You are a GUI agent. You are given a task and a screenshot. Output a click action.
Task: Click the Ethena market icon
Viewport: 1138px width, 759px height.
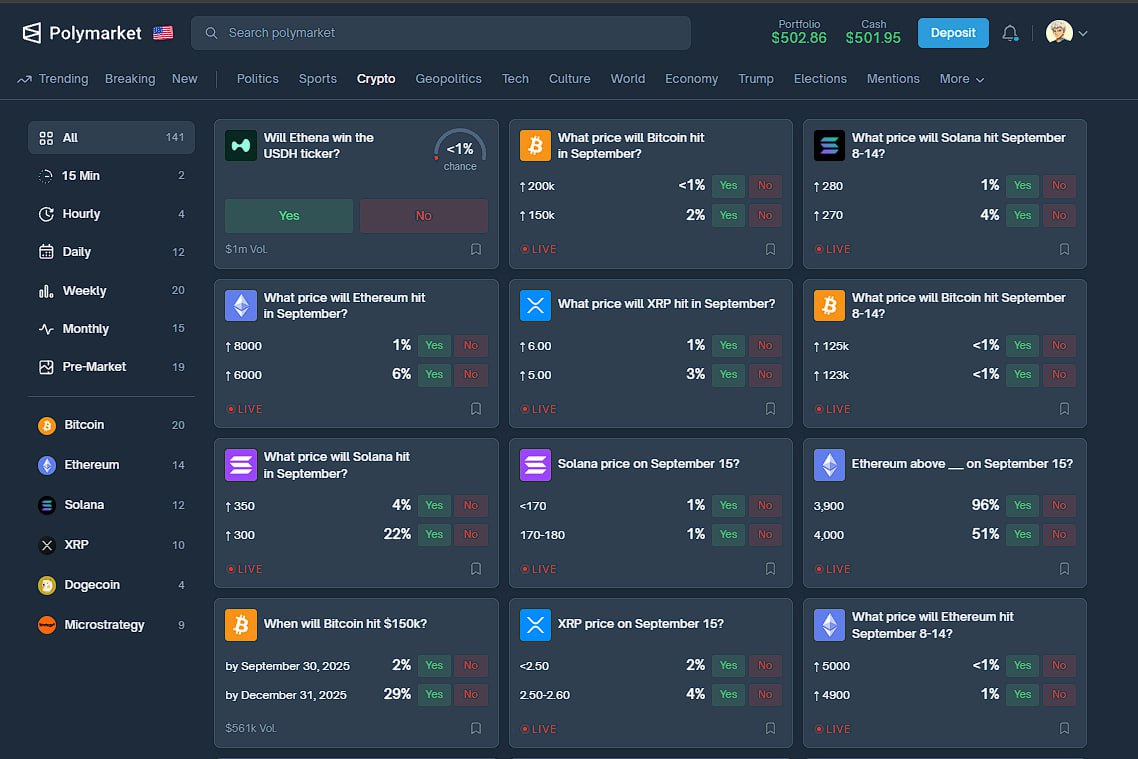[x=241, y=146]
